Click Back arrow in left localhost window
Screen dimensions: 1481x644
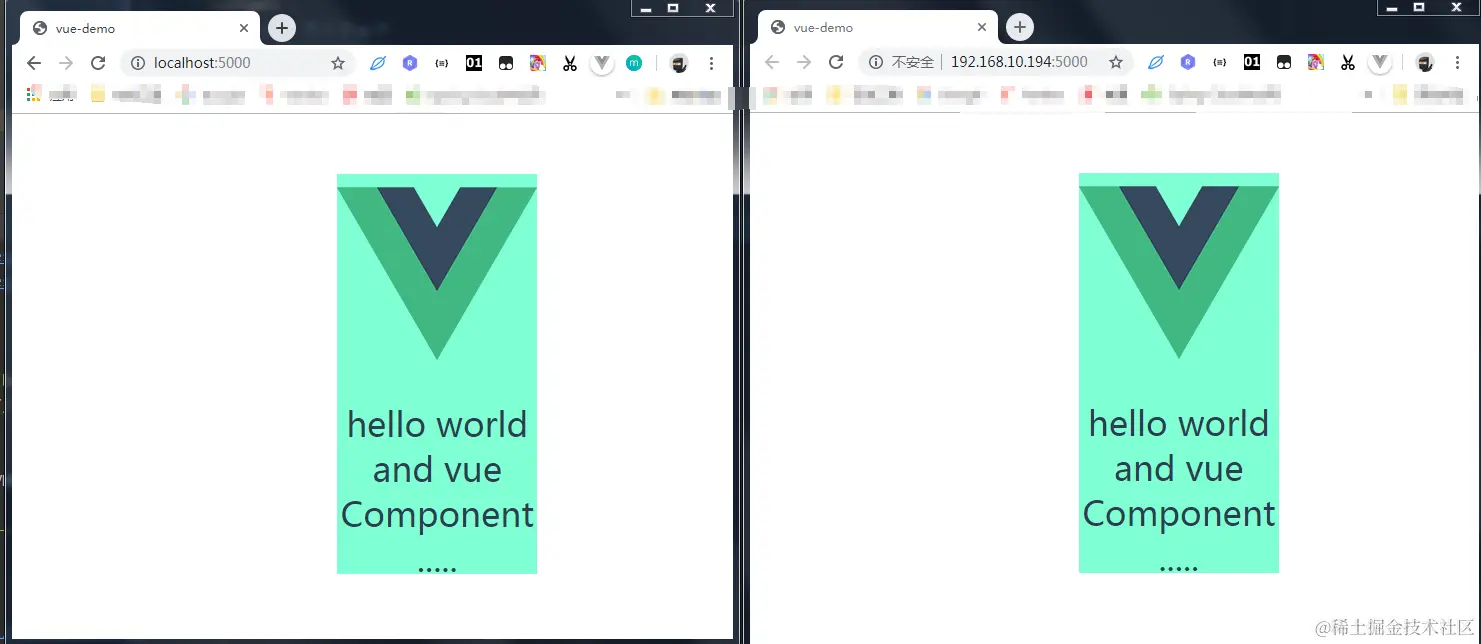click(34, 63)
